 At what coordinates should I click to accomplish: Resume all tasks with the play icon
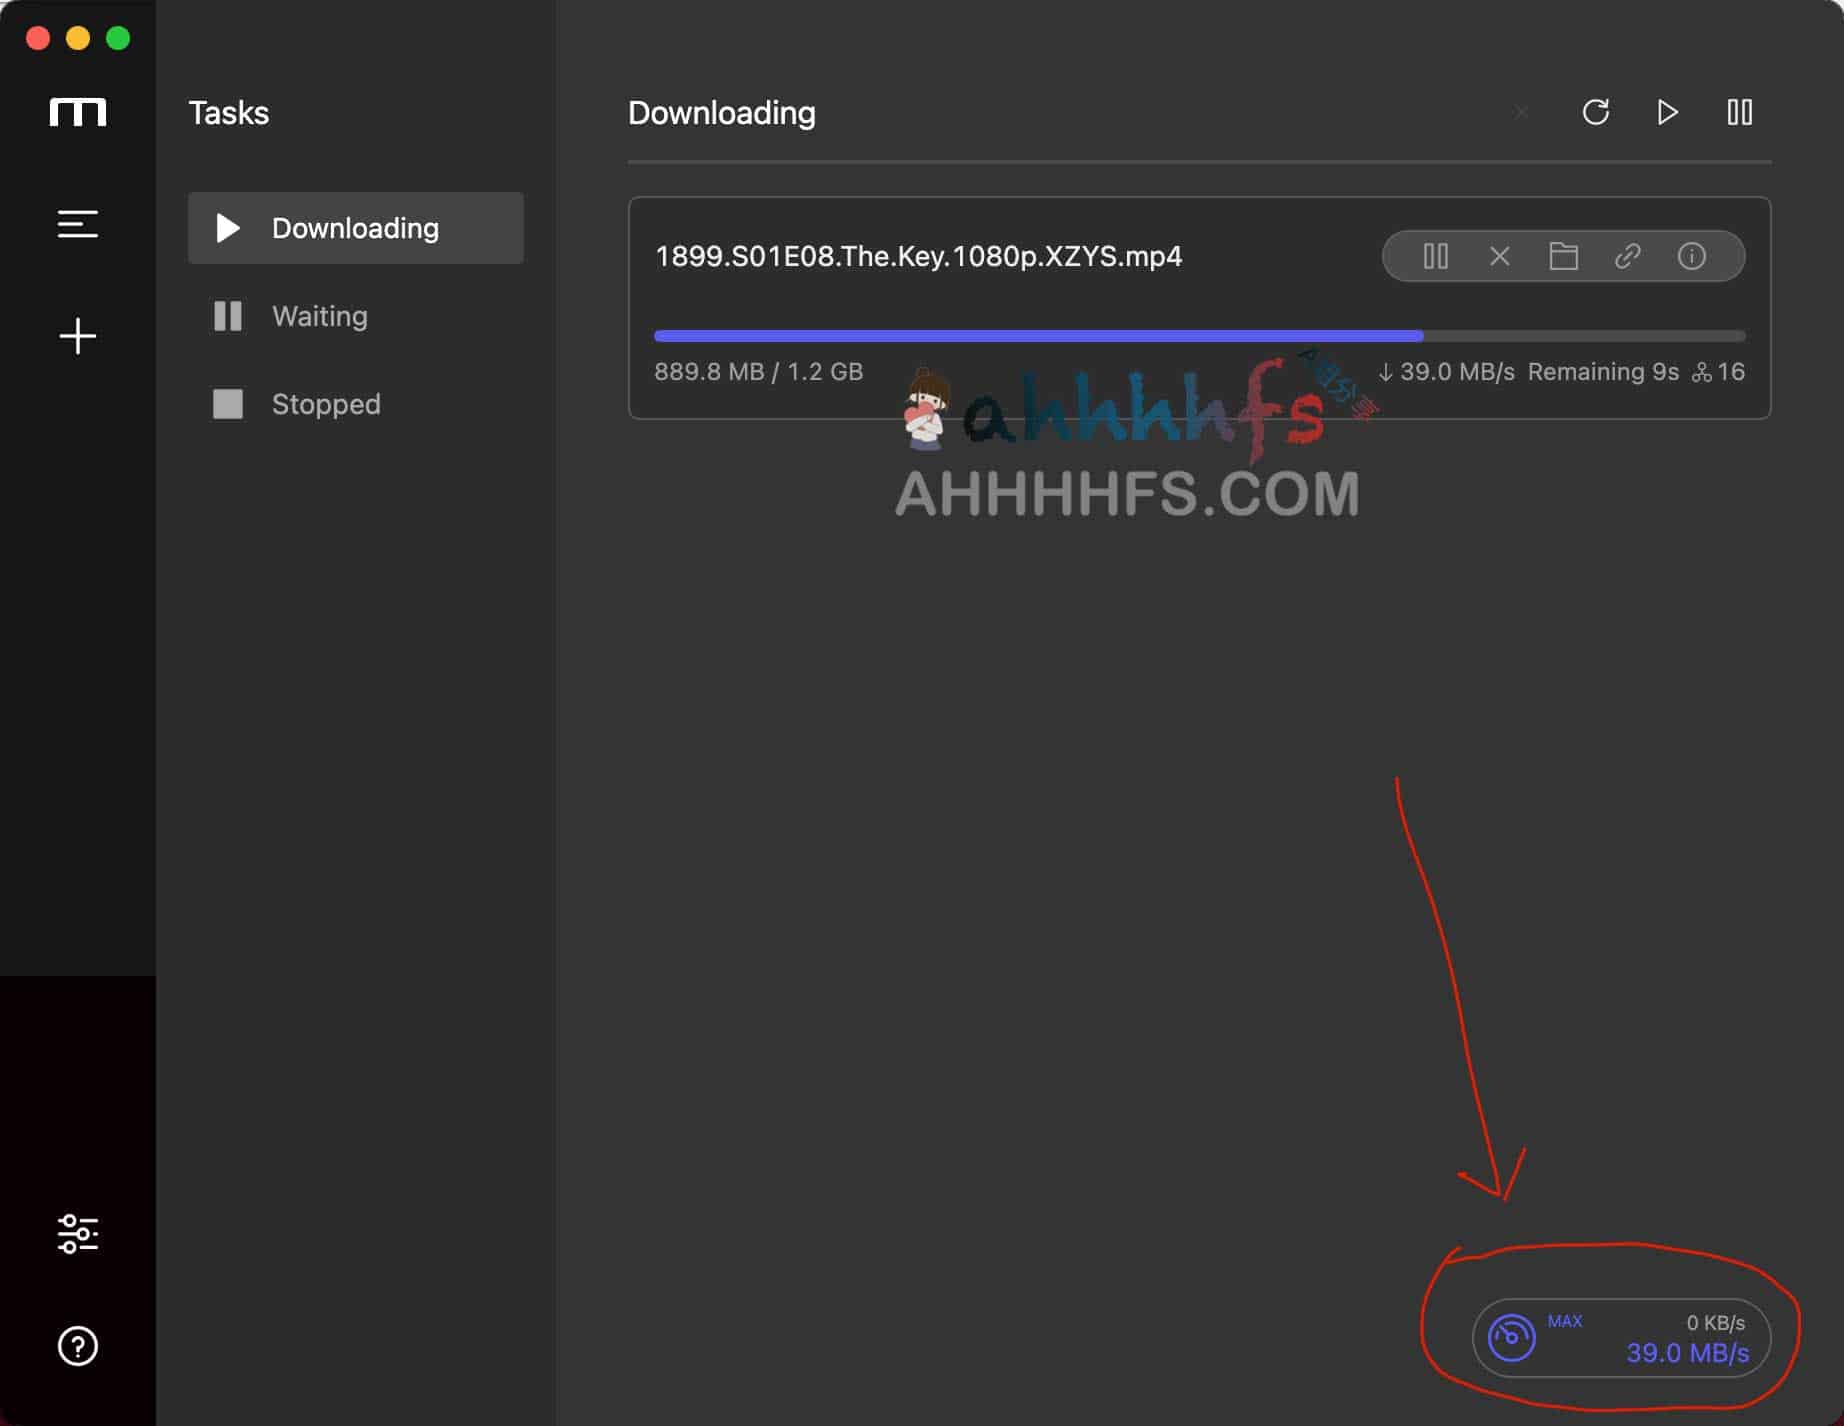(x=1667, y=112)
